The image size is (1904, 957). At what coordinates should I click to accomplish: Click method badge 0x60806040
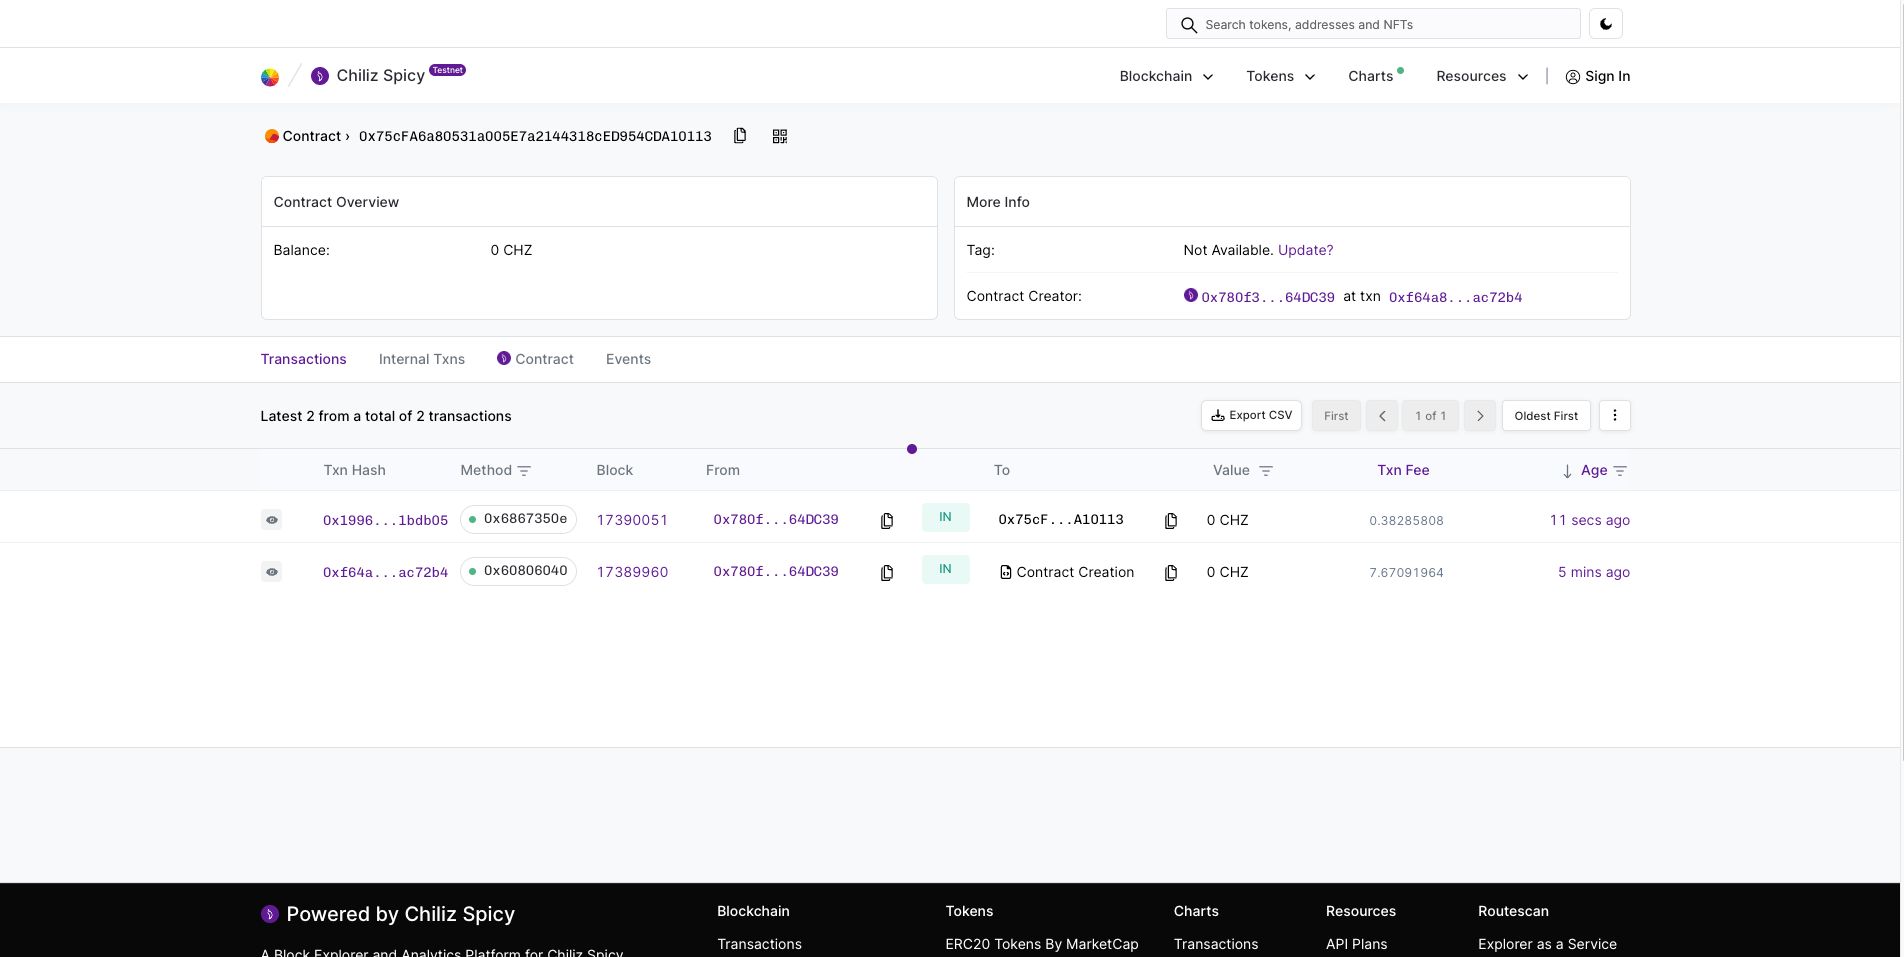(518, 571)
